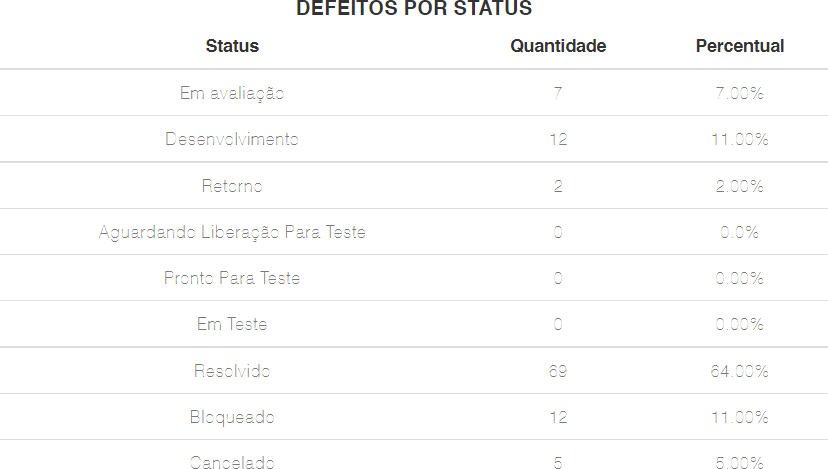The height and width of the screenshot is (469, 828).
Task: Select the DEFEITOS POR STATUS table title
Action: [x=414, y=9]
